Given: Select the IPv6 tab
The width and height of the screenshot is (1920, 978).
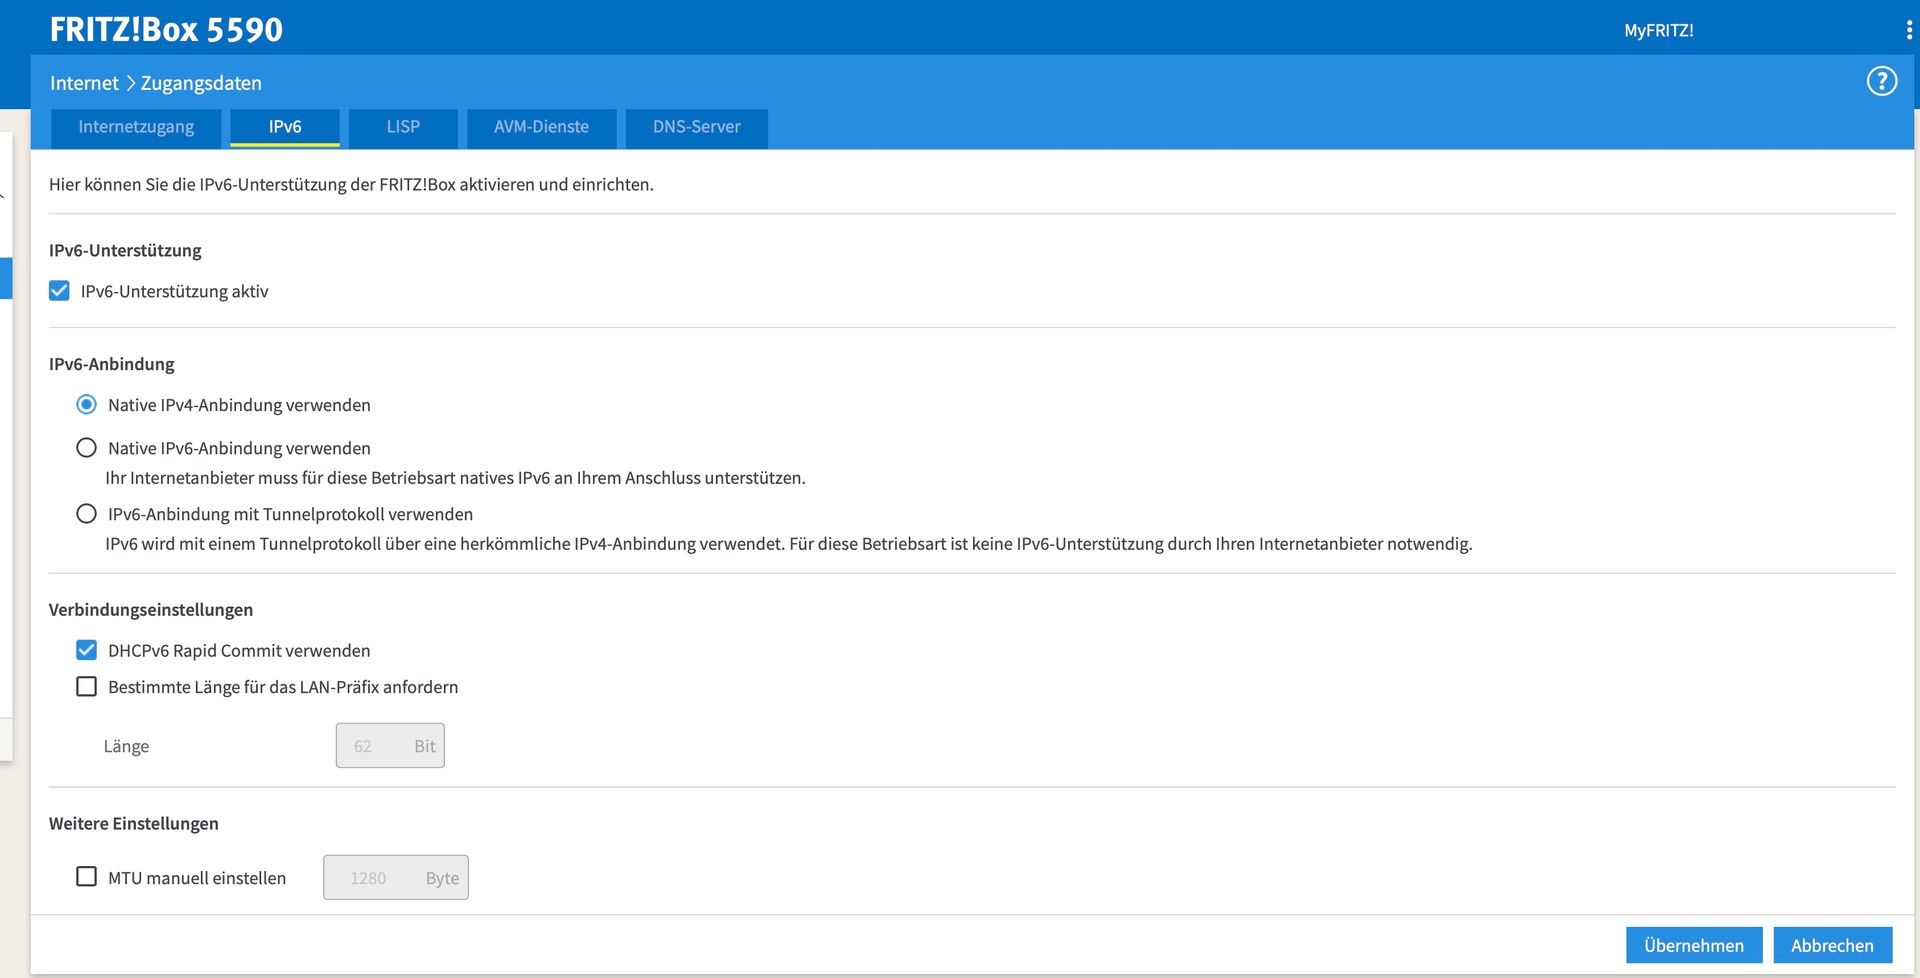Looking at the screenshot, I should (285, 127).
